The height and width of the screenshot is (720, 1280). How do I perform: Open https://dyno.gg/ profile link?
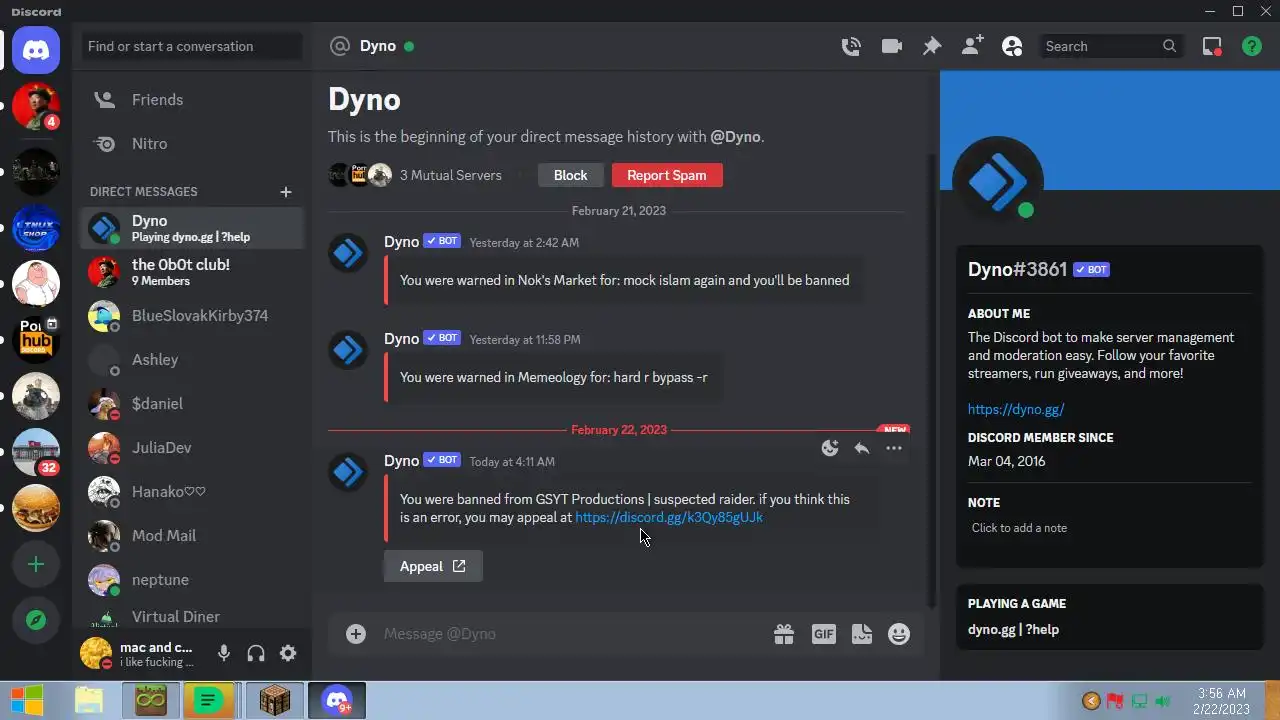click(1016, 409)
